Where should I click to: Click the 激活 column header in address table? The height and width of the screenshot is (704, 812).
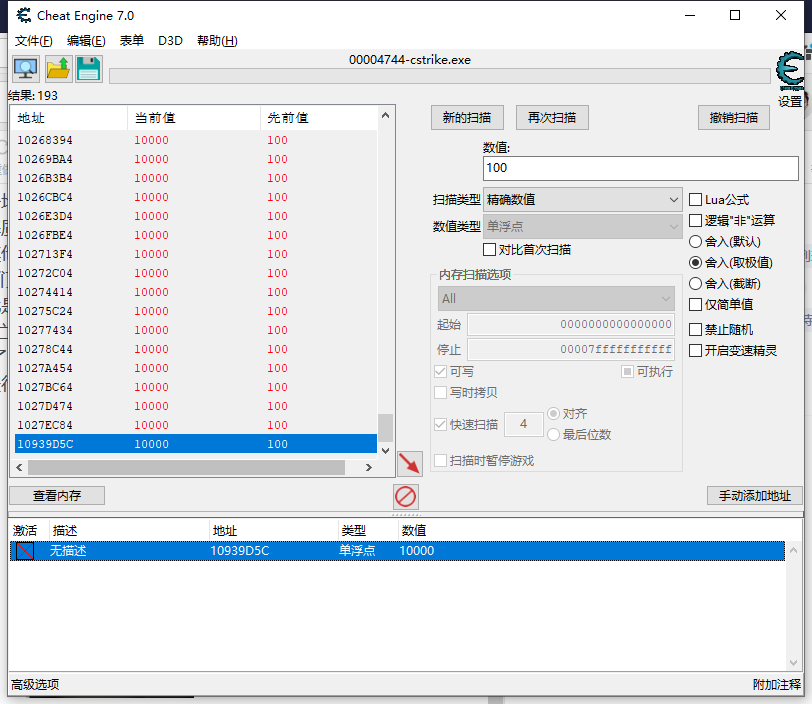click(25, 530)
